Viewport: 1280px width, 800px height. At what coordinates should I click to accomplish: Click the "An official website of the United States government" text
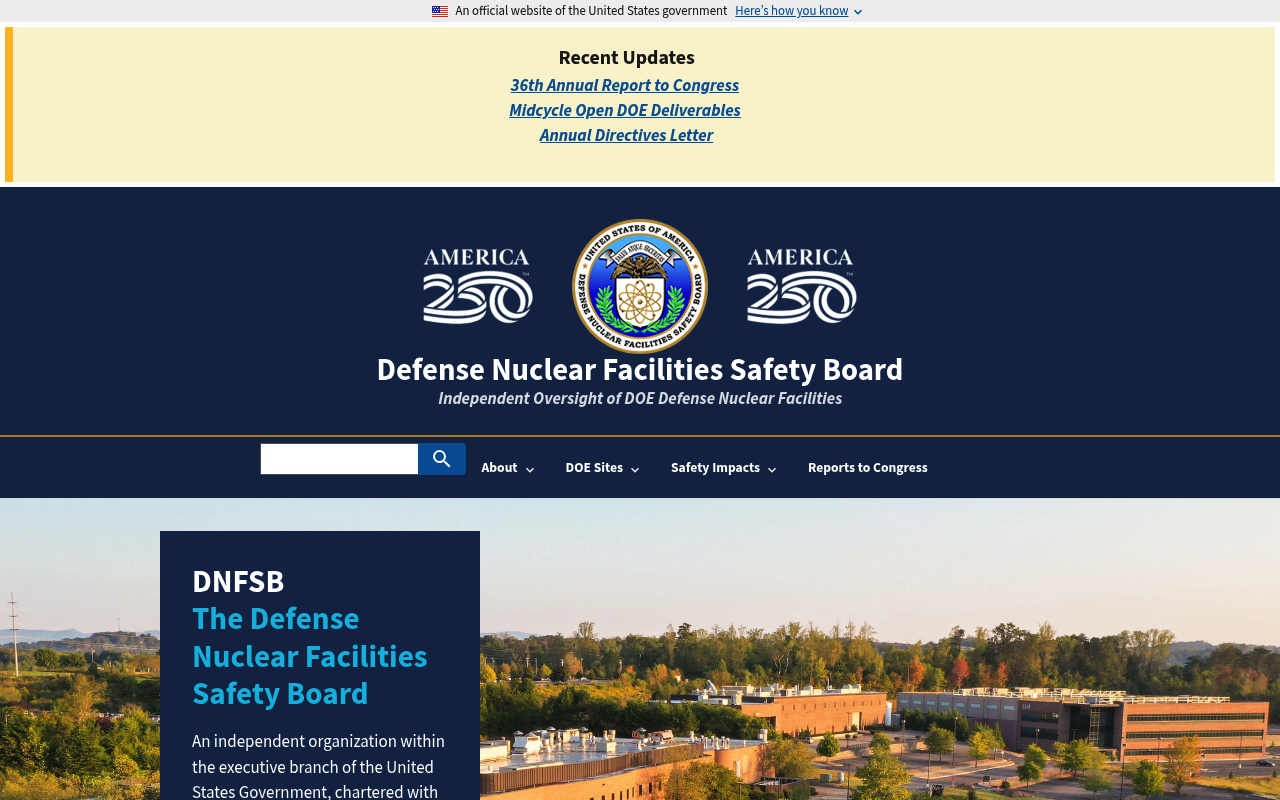click(591, 11)
